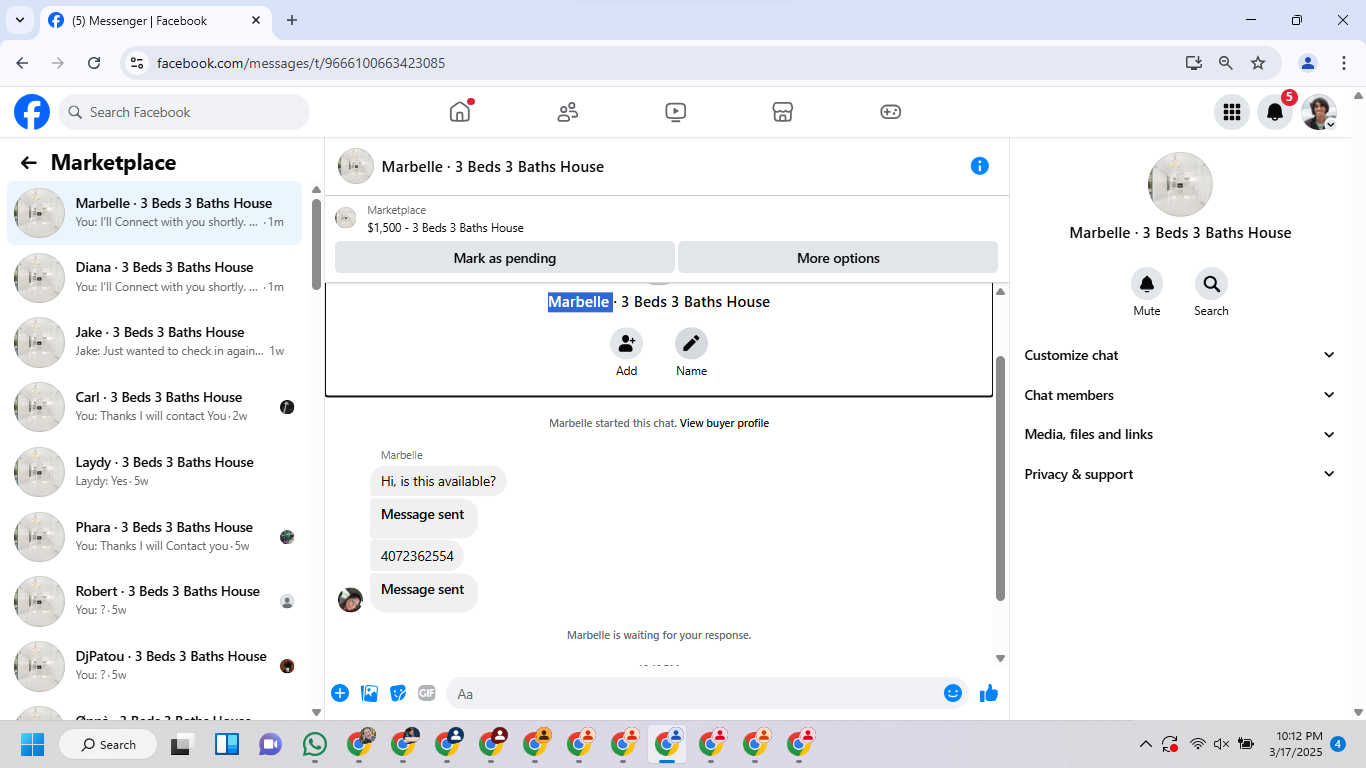Open the Robert 3 Beds 3 Baths chat

(x=155, y=601)
